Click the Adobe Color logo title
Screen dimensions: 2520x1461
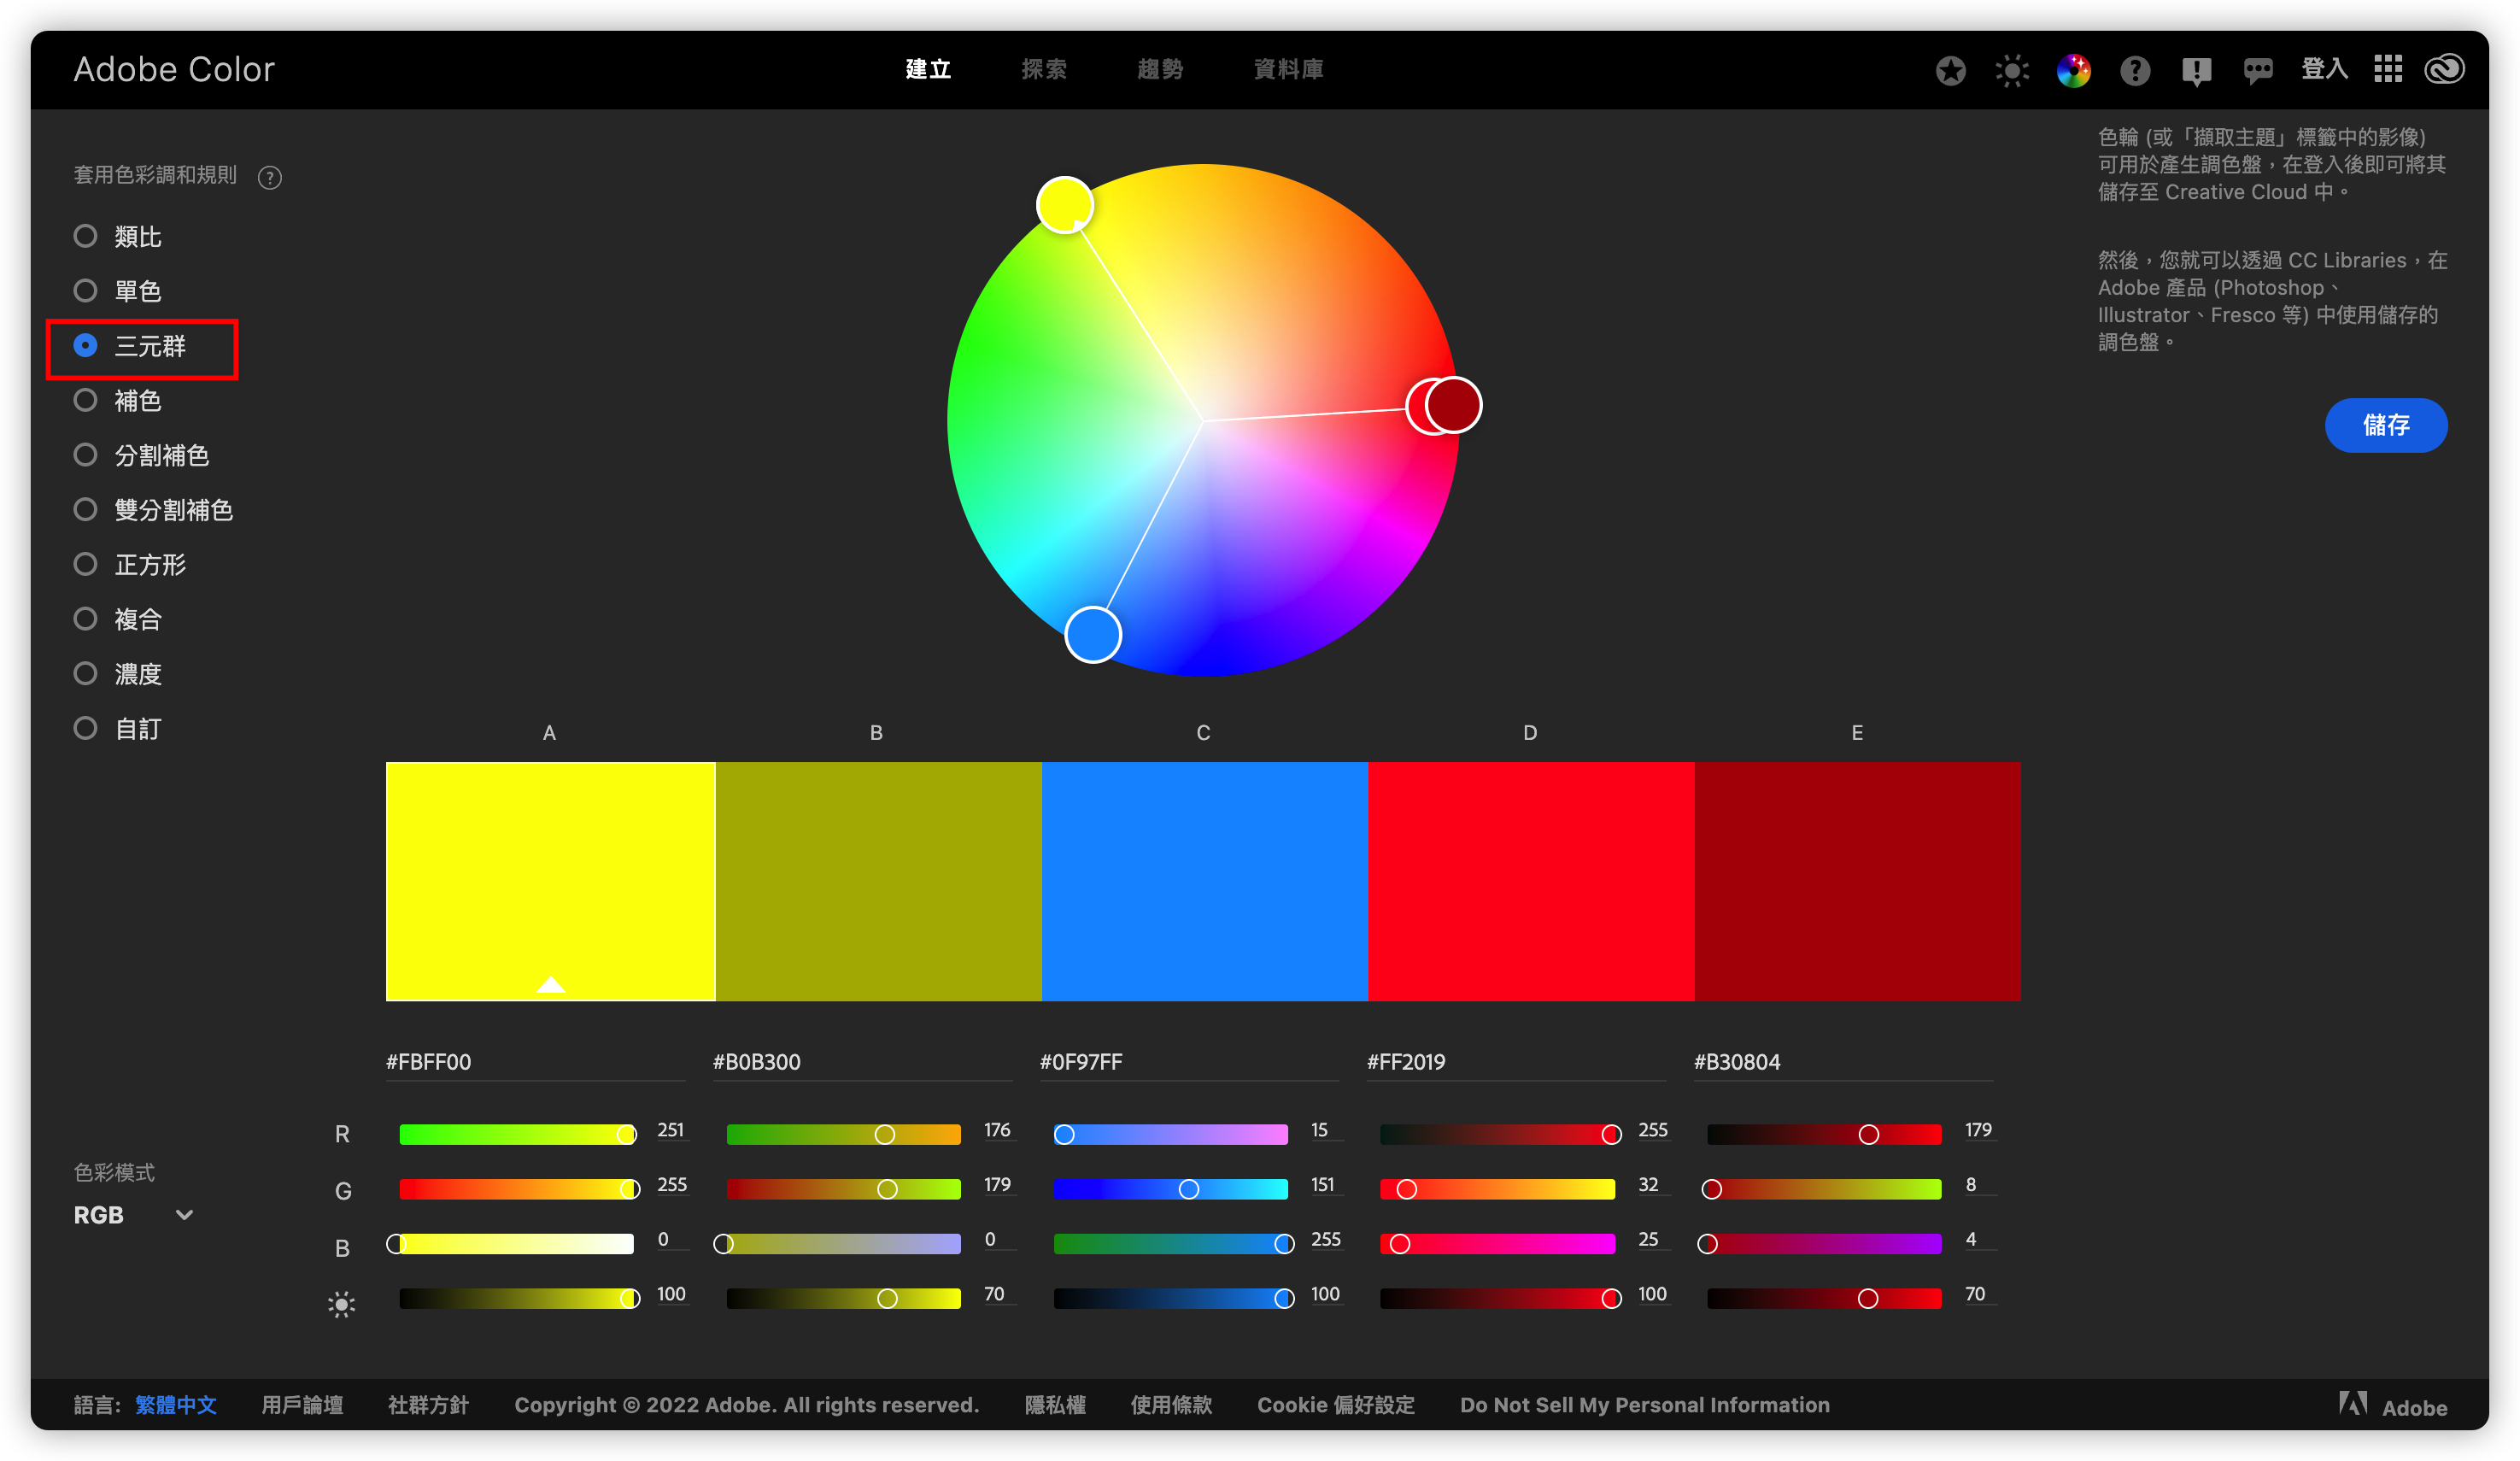tap(174, 69)
